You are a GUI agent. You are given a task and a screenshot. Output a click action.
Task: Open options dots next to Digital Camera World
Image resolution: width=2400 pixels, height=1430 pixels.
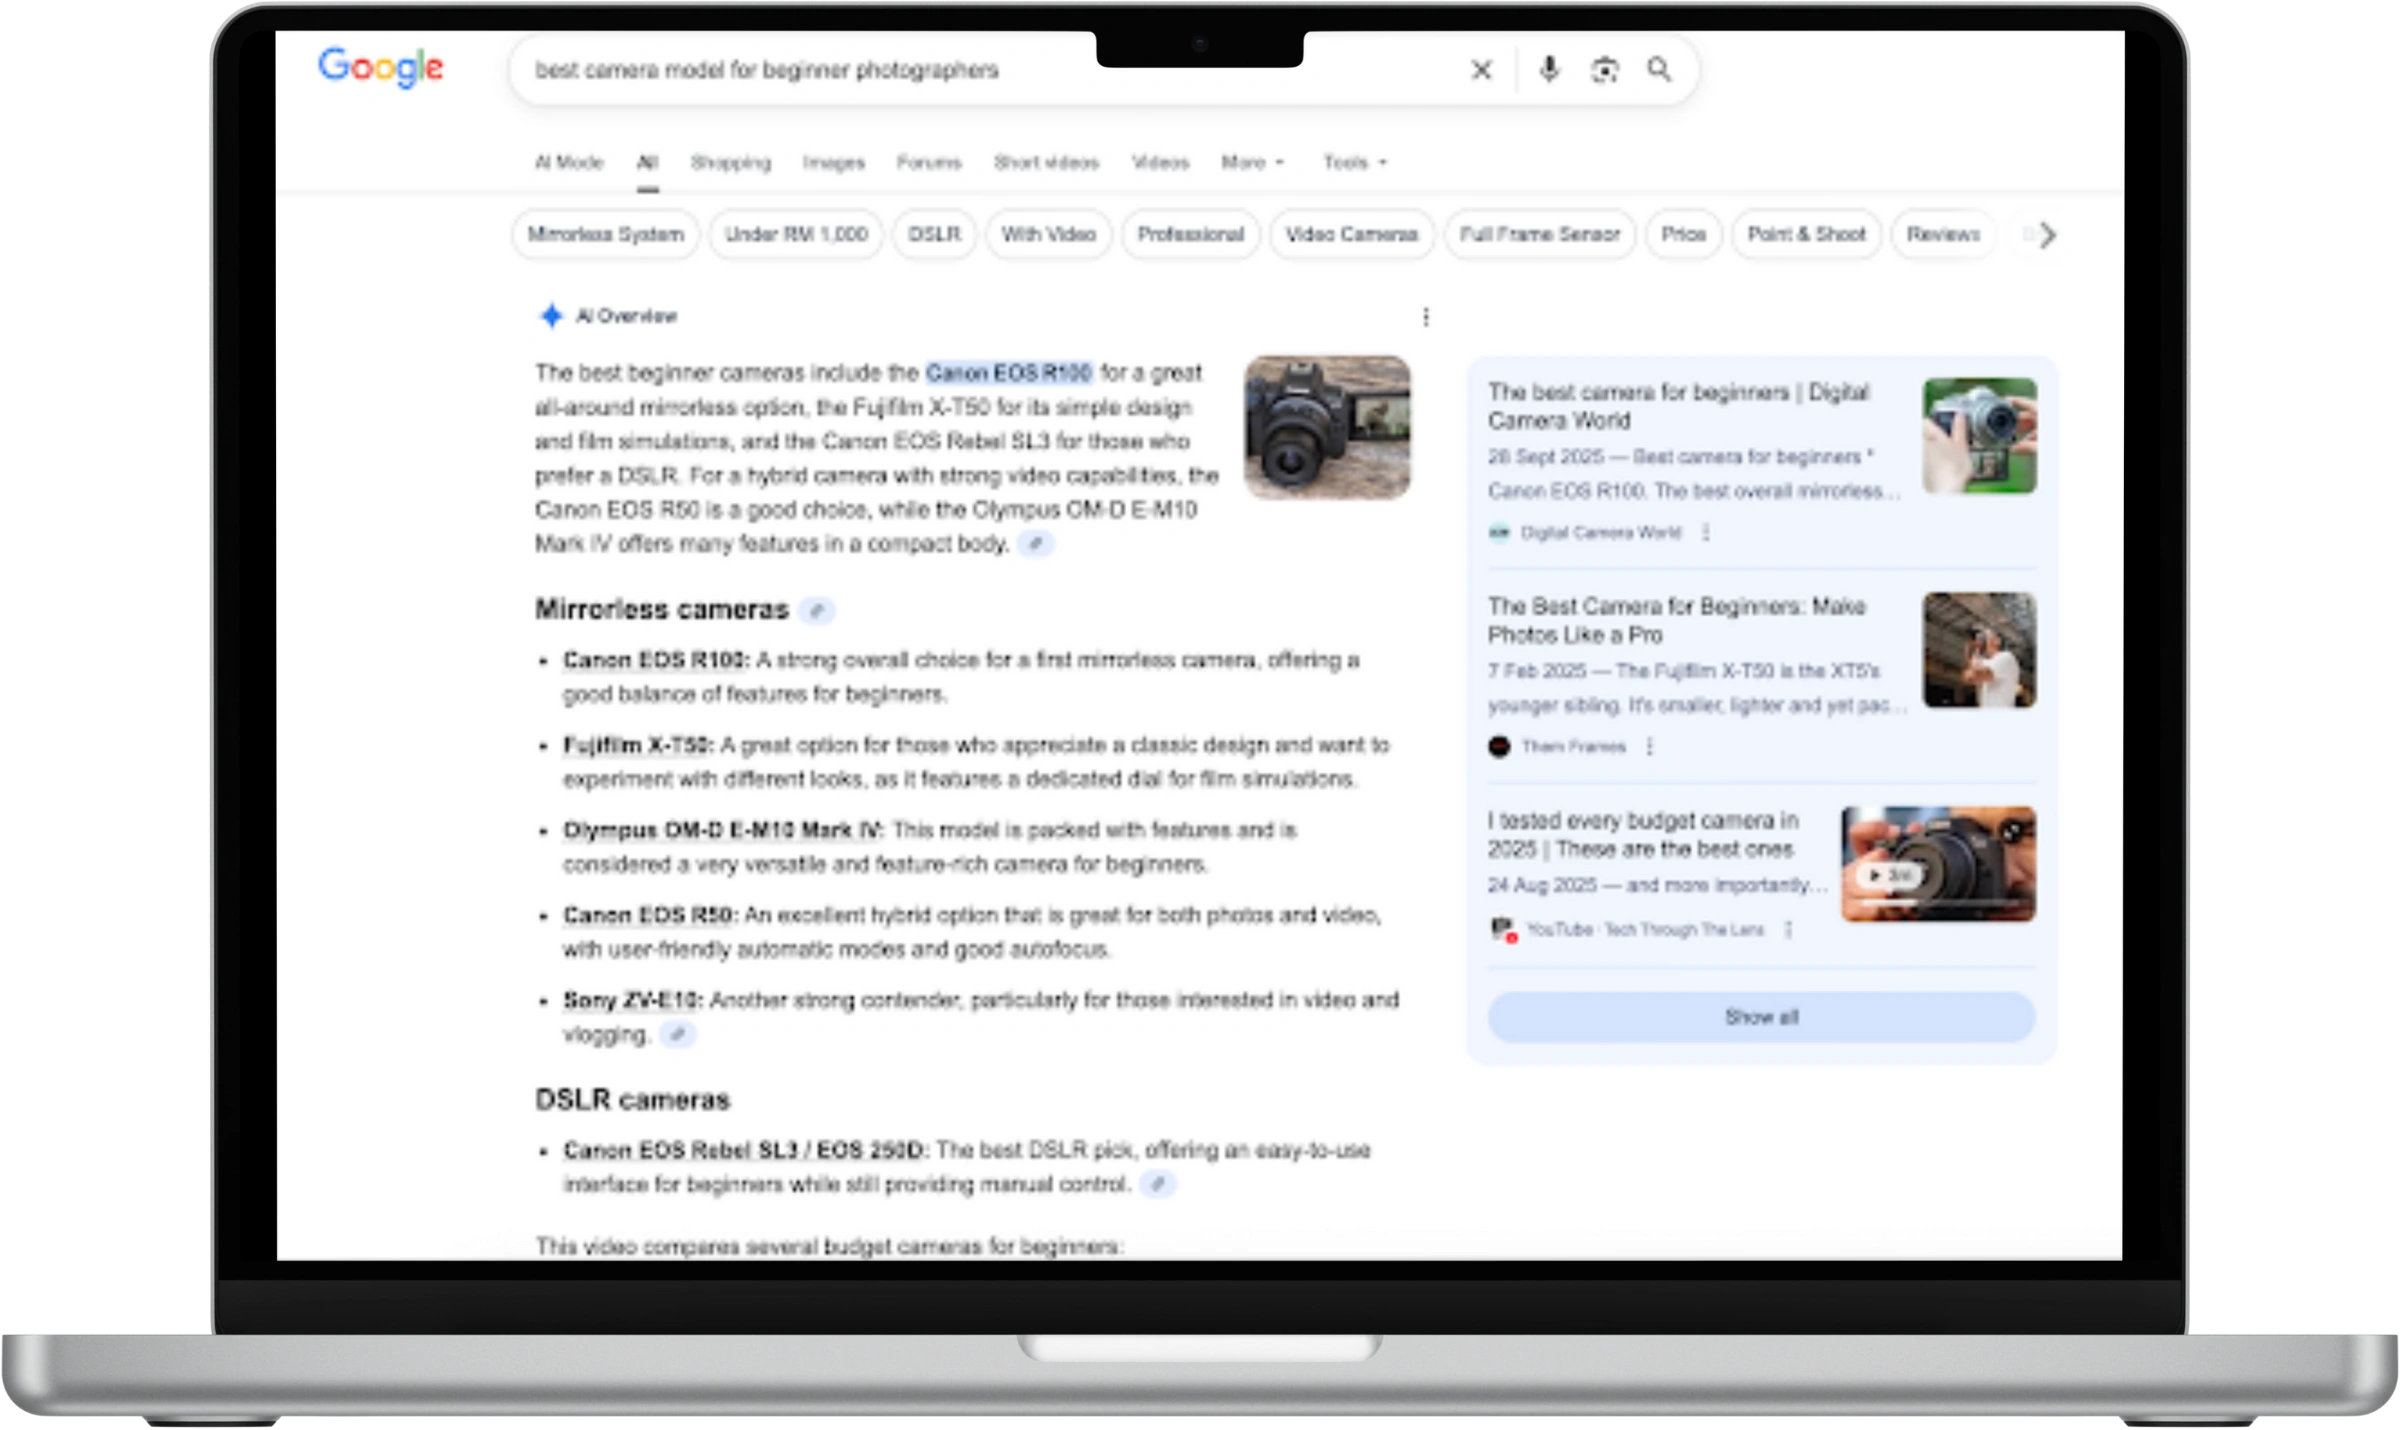(x=1706, y=533)
